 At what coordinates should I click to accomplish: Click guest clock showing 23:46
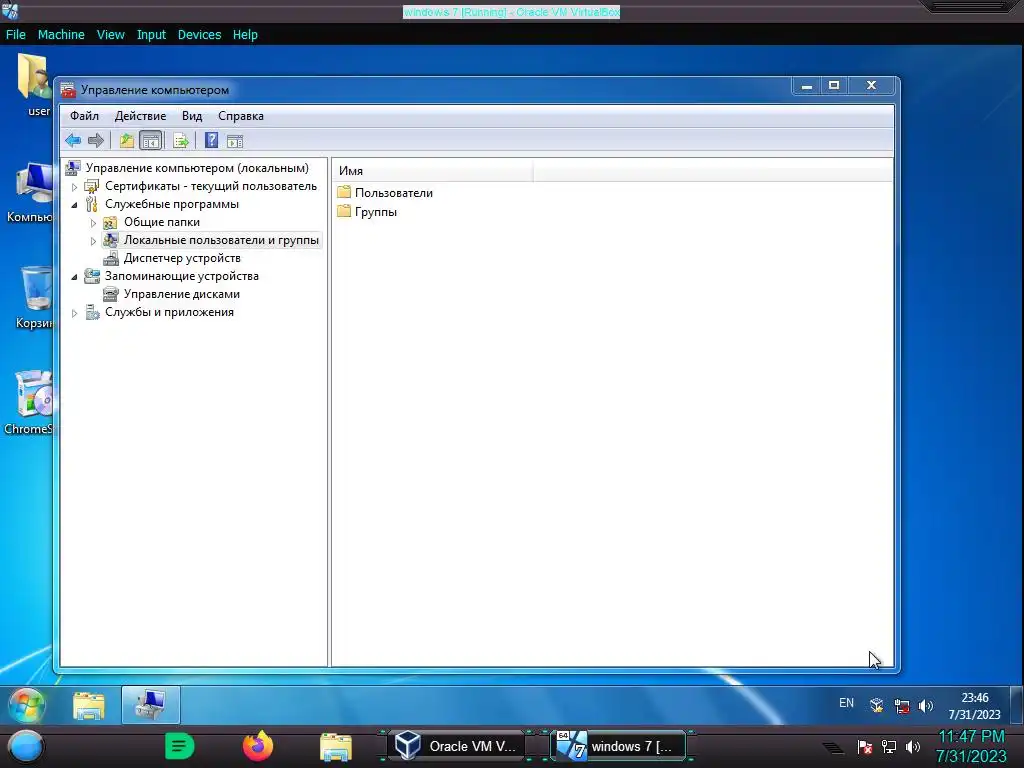[x=974, y=706]
